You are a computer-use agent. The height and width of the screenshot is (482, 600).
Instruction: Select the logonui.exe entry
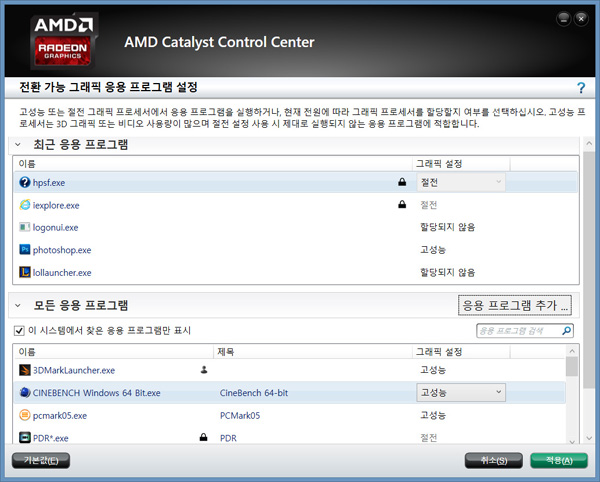click(55, 228)
